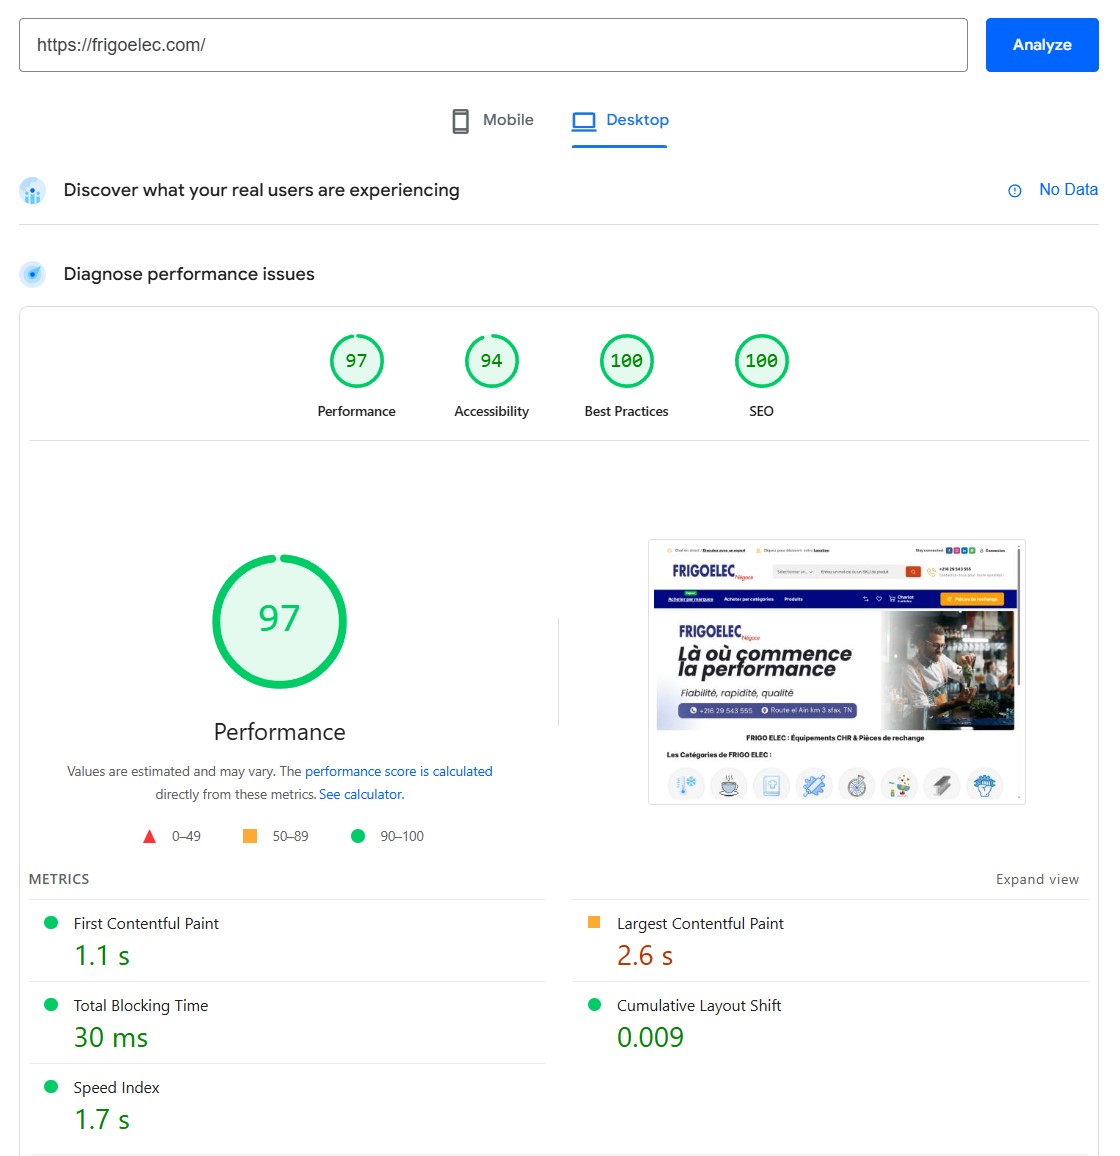The image size is (1120, 1156).
Task: Click the orange square beside Largest Contentful Paint
Action: (x=594, y=922)
